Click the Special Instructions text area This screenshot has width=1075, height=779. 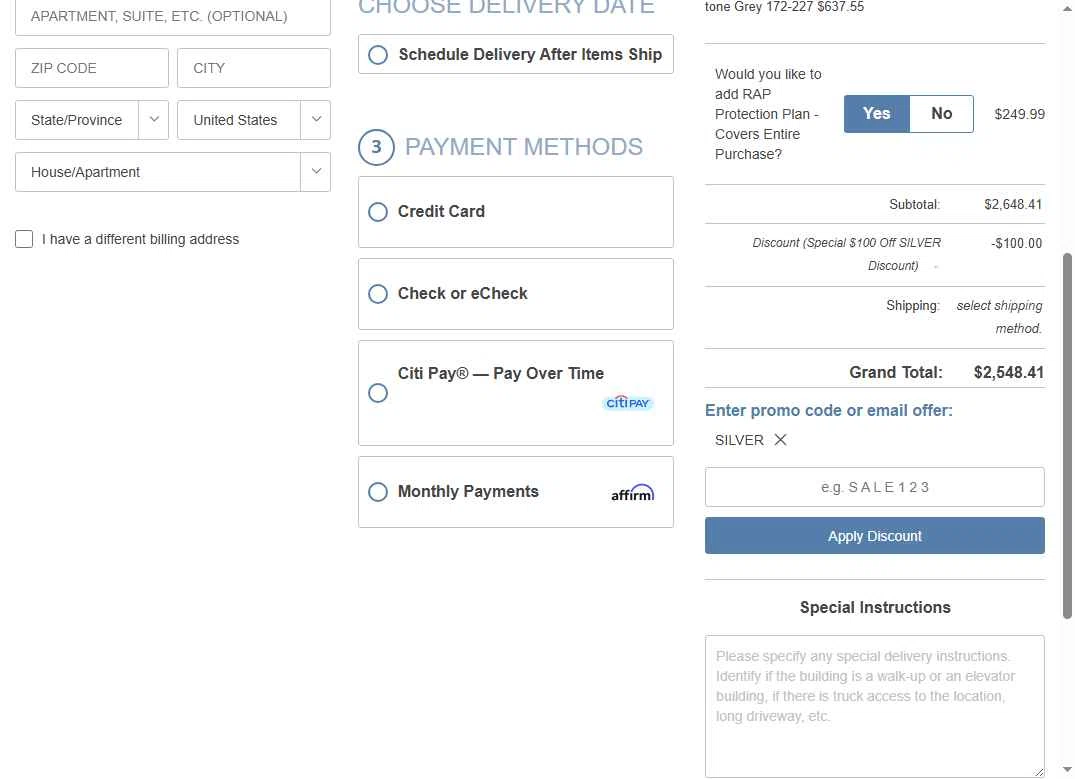875,706
